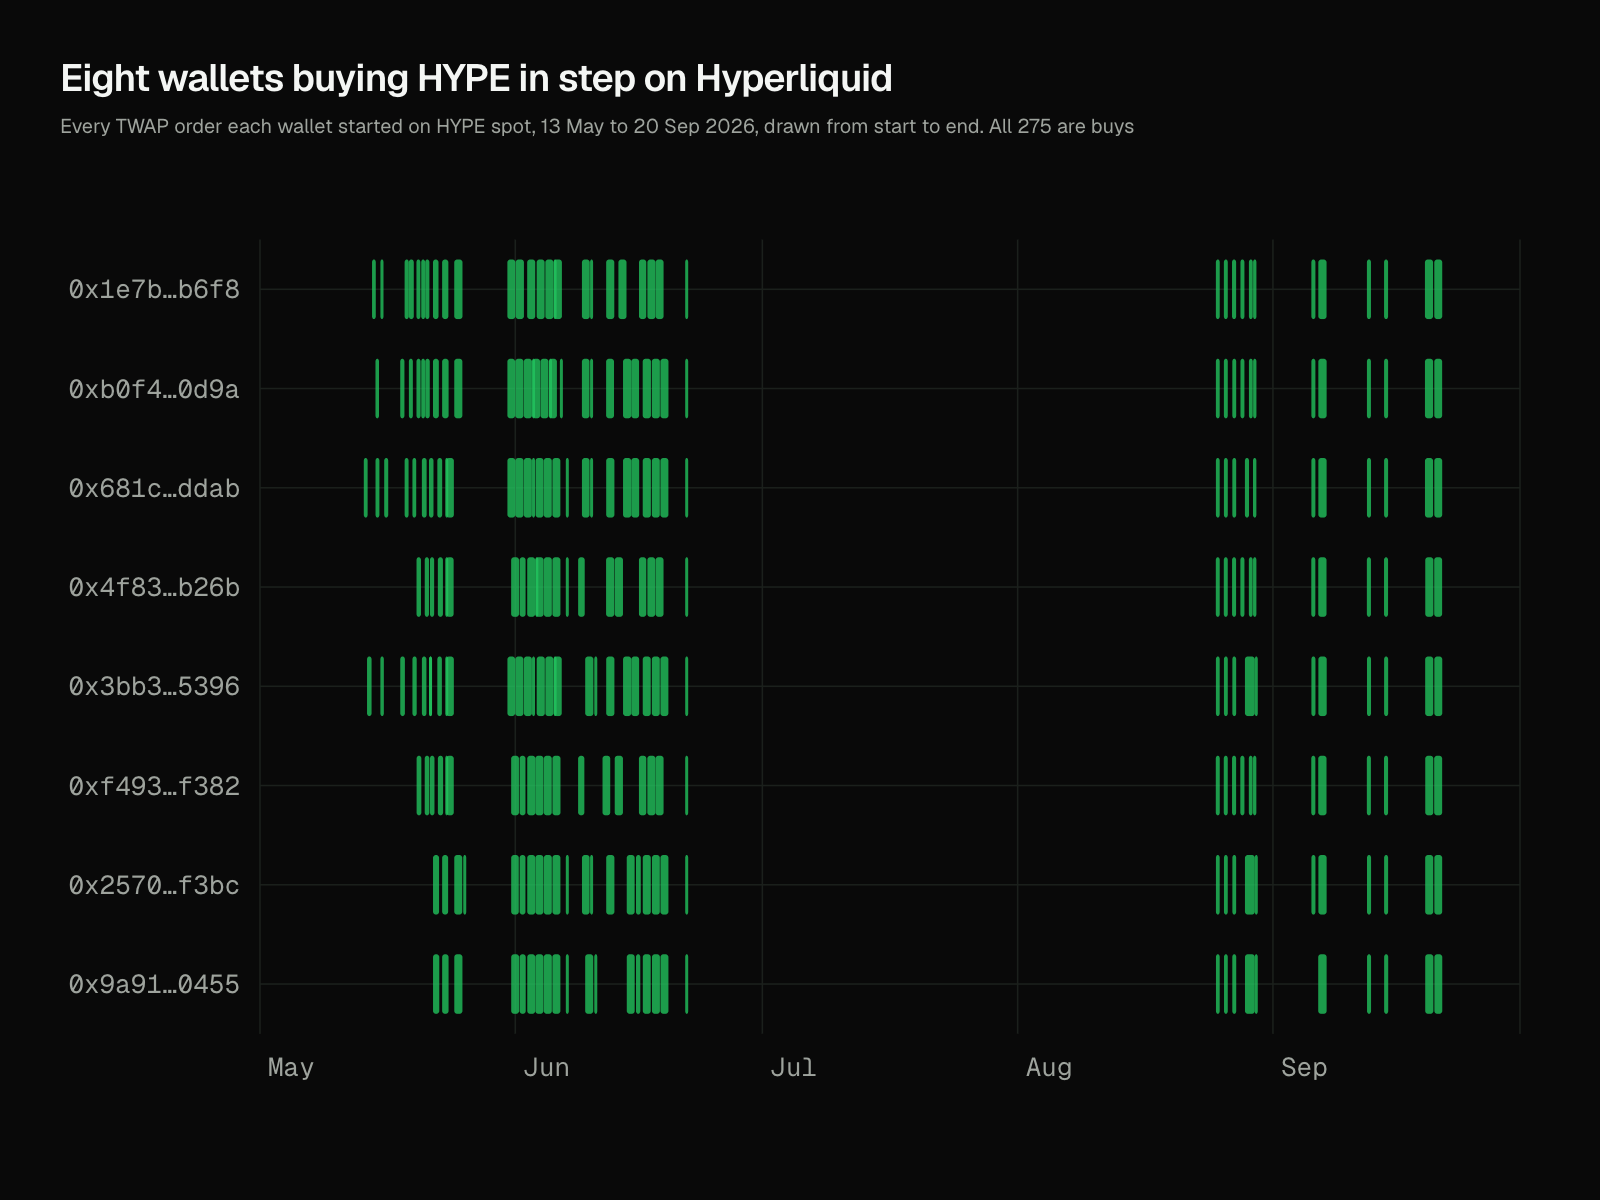1600x1200 pixels.
Task: Select the latest TWAP bar in row 0x9a91…0455
Action: (x=1438, y=984)
